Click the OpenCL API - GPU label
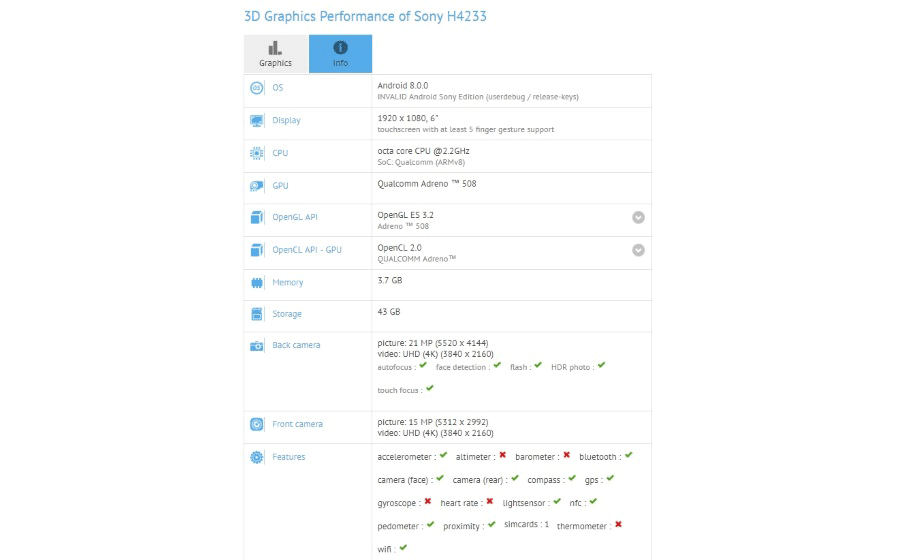This screenshot has height=560, width=900. coord(307,250)
